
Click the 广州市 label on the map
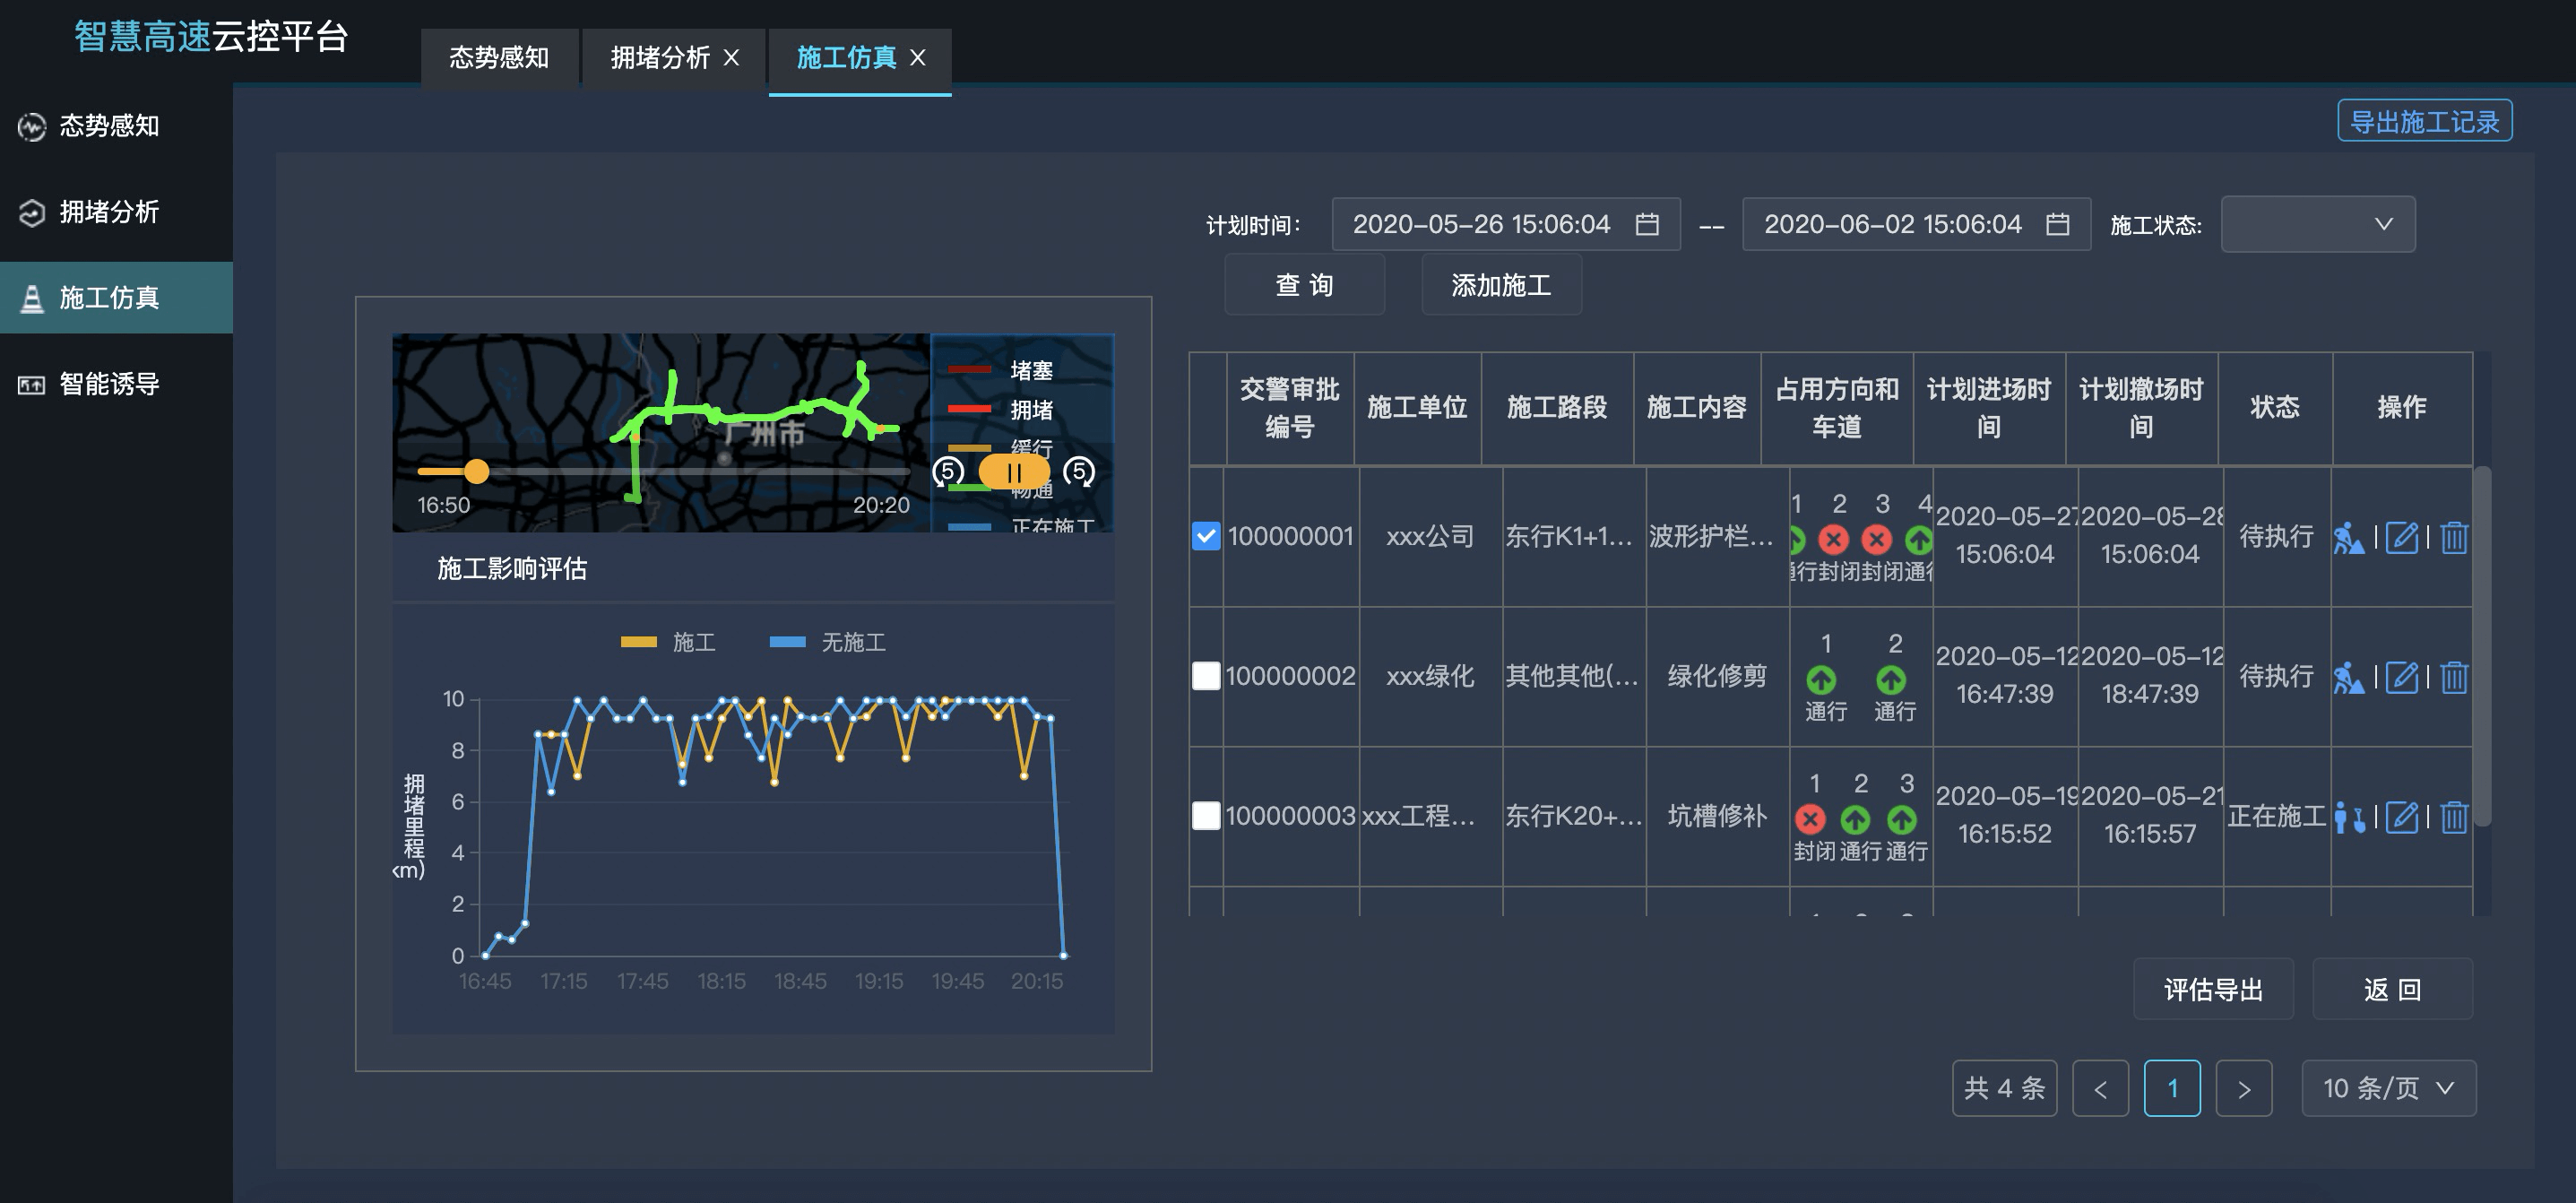coord(764,433)
